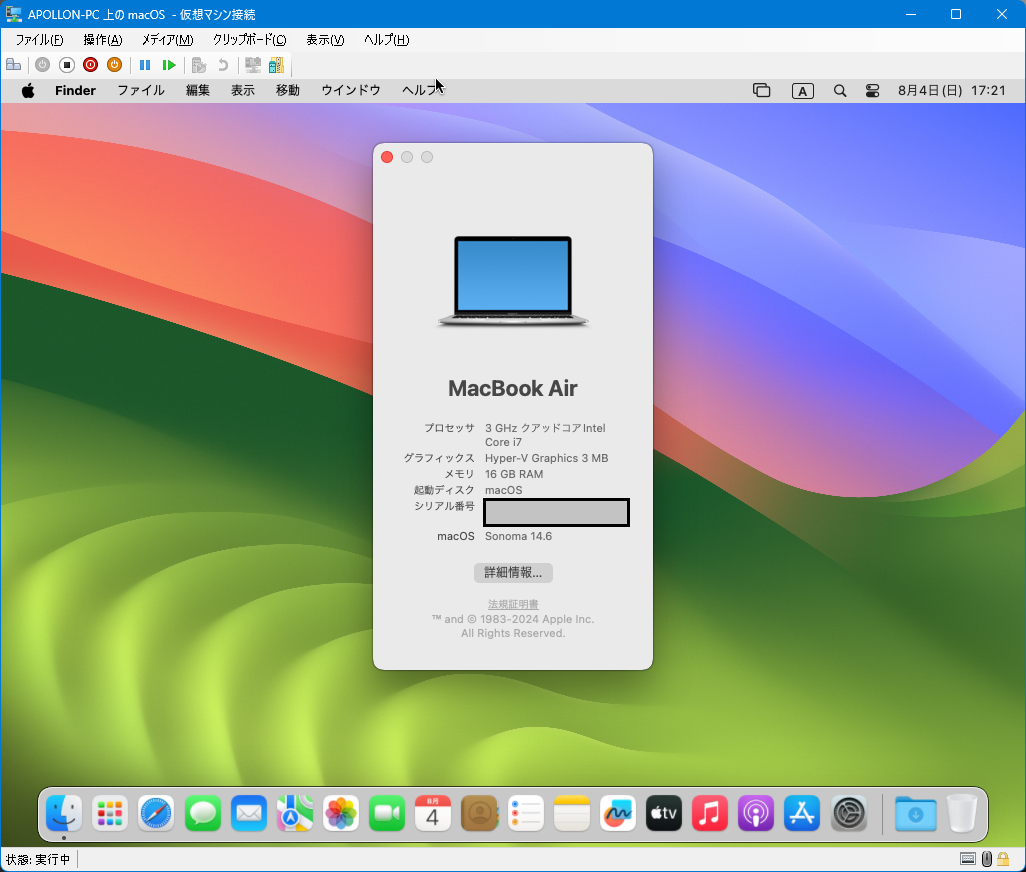
Task: Open the ファイル(F) Hyper-V menu
Action: tap(39, 40)
